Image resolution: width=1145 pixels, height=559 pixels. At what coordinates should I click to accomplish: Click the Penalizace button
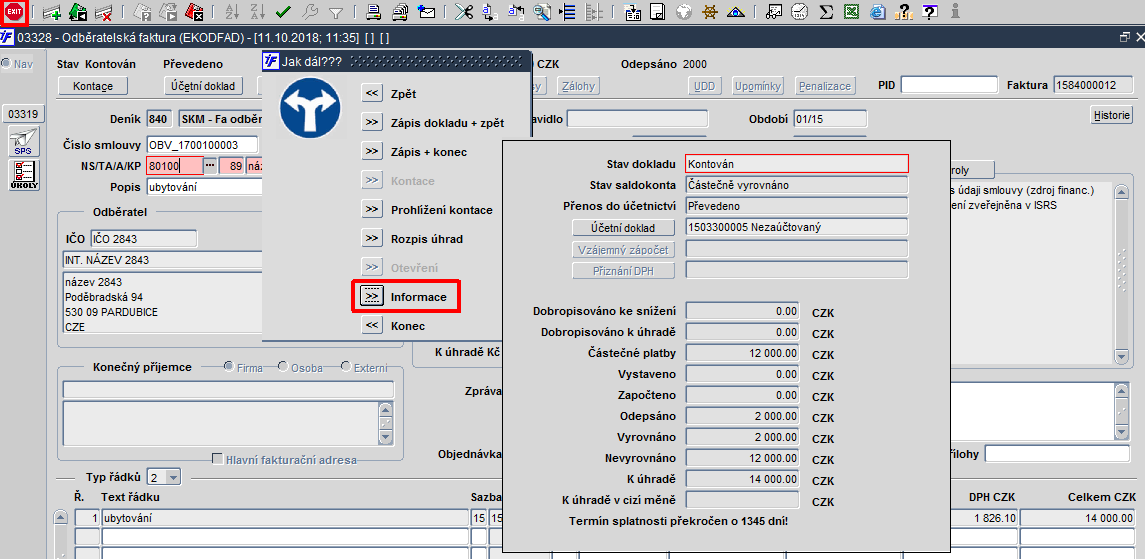click(x=824, y=86)
